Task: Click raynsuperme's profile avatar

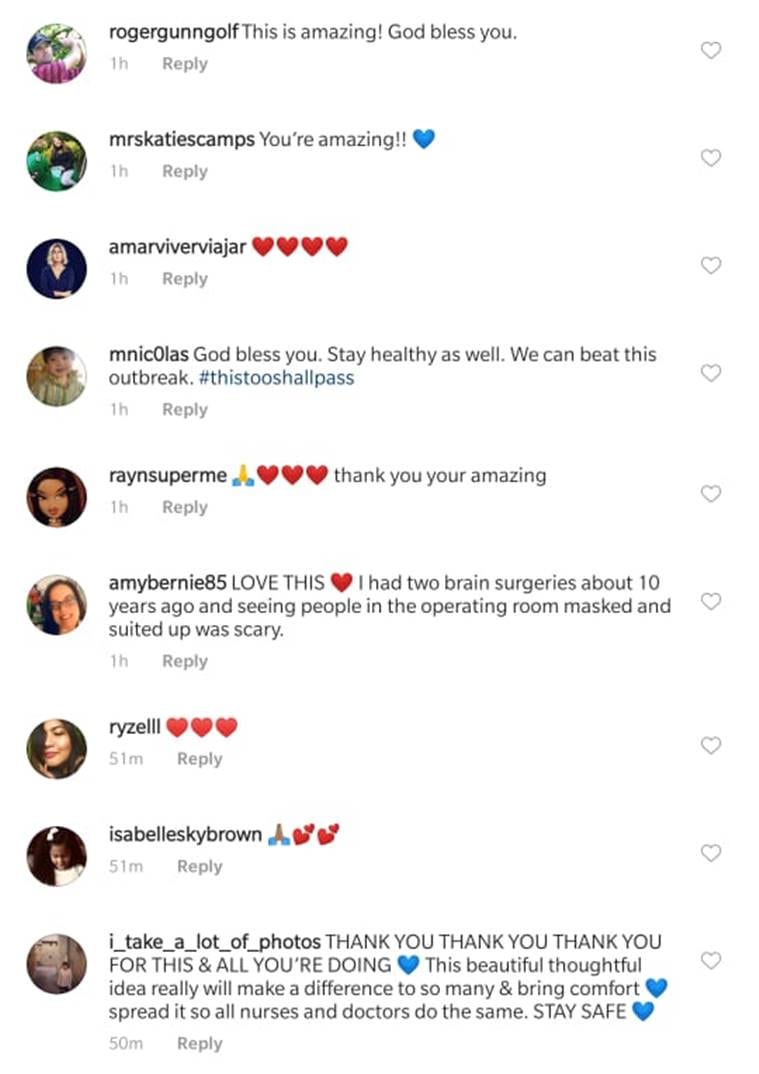Action: (x=56, y=497)
